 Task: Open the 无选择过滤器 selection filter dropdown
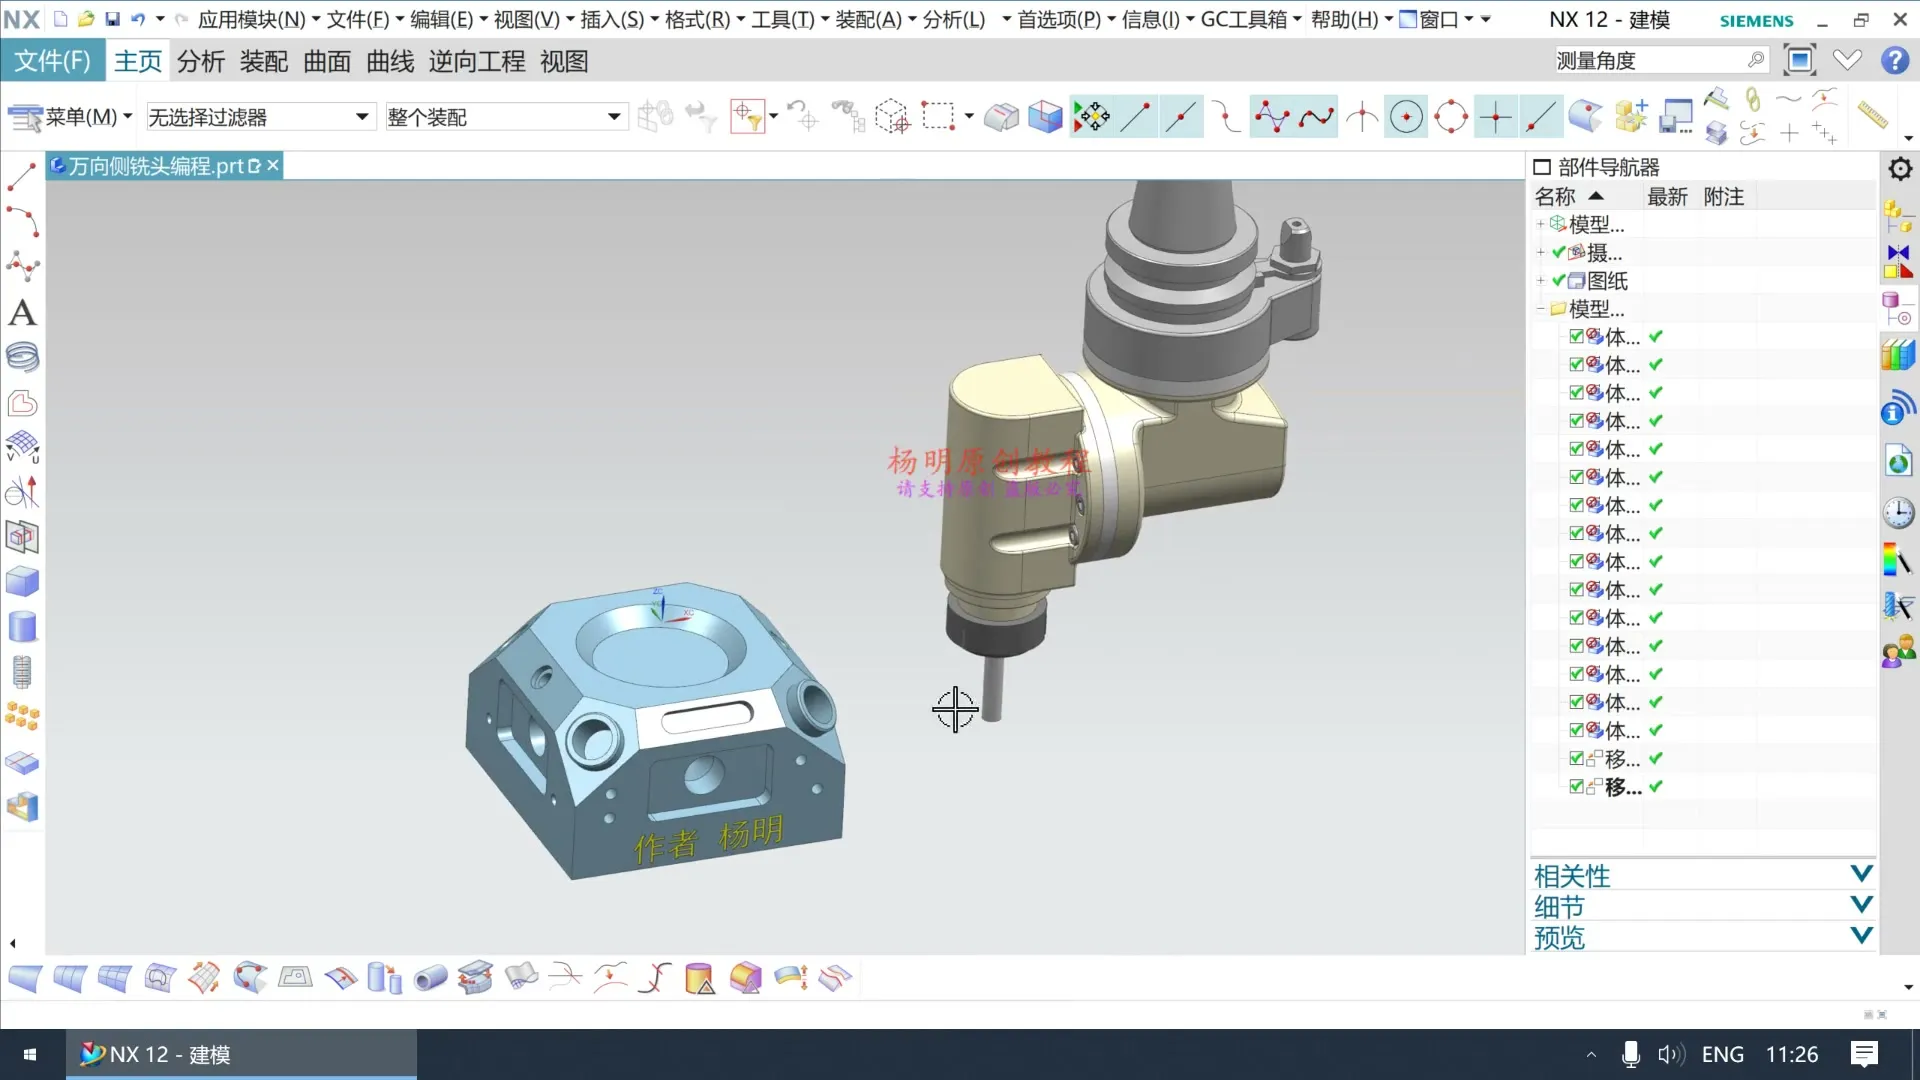coord(361,117)
